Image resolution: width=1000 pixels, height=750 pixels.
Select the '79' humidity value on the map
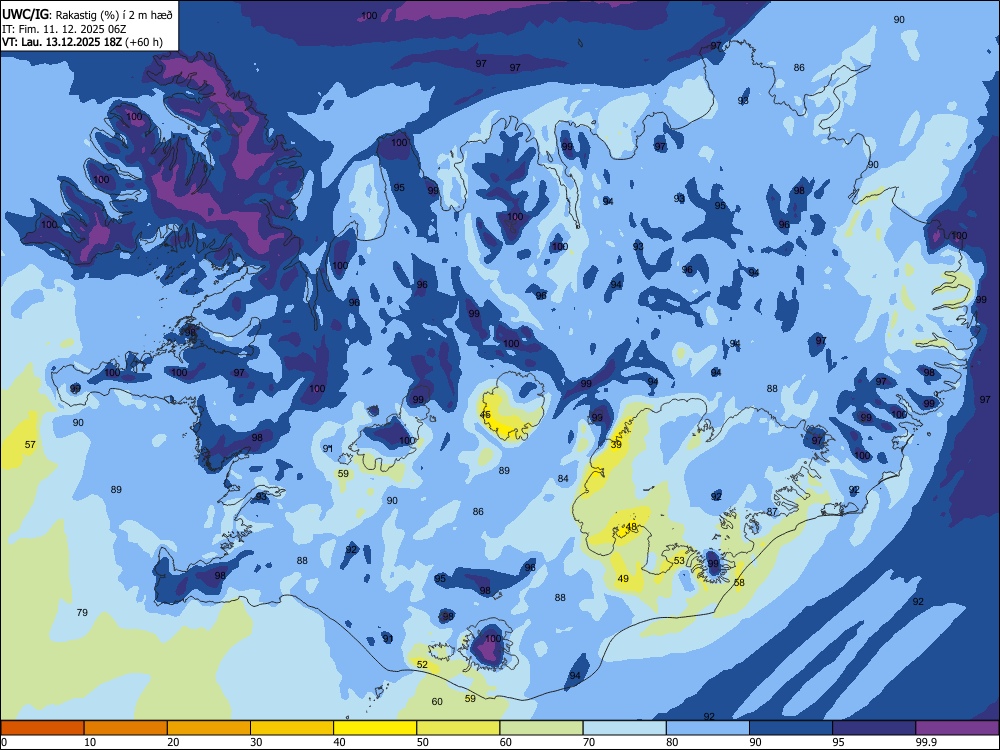click(82, 613)
